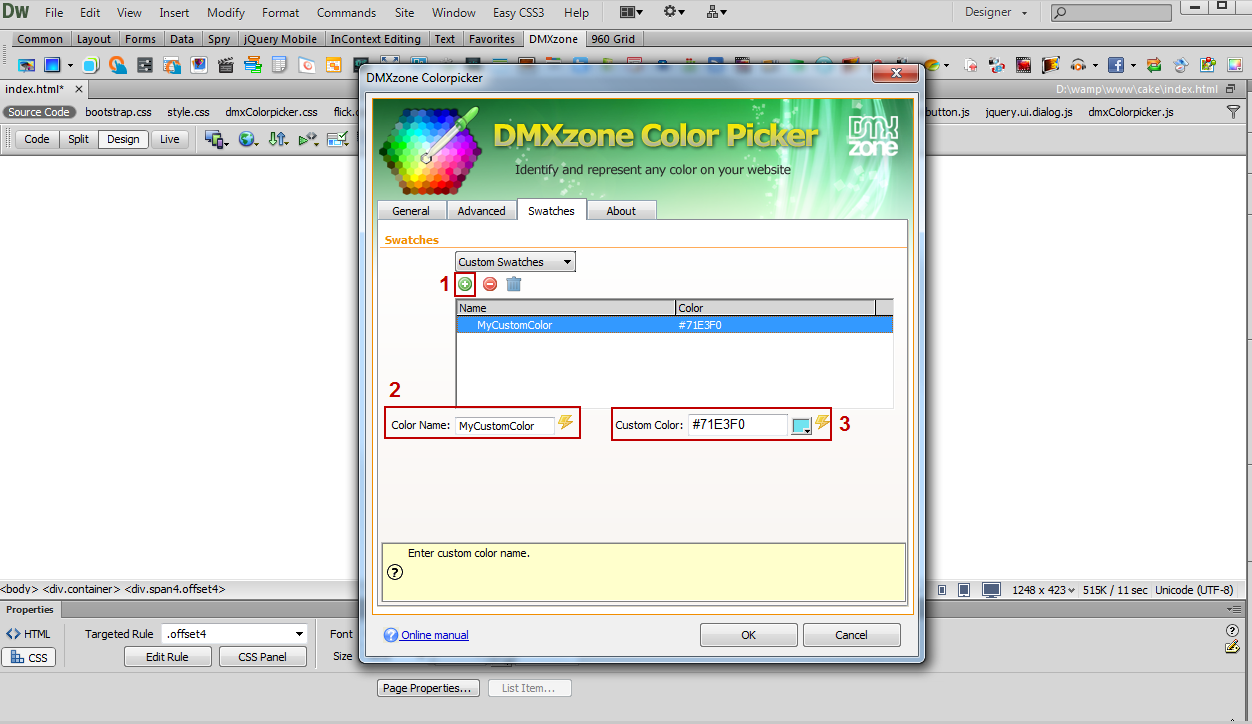Click the Properties panel help icon

point(1232,630)
